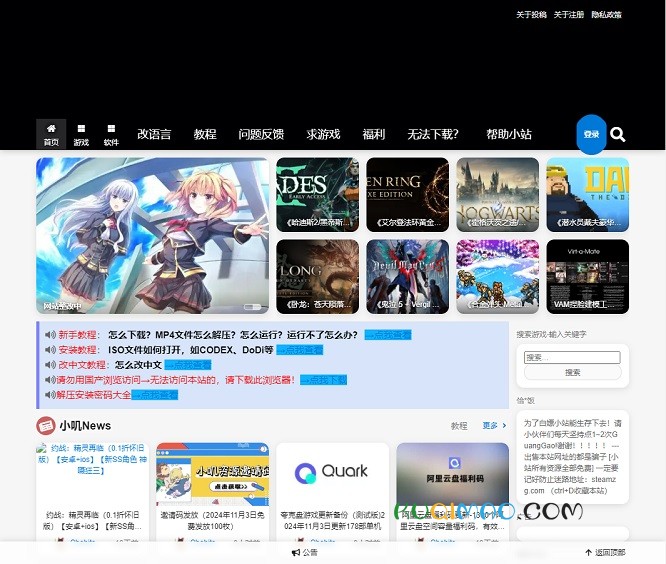Screen dimensions: 666x564
Task: Open the 卧龙:苍天陨落 Wo Long card
Action: click(x=317, y=277)
